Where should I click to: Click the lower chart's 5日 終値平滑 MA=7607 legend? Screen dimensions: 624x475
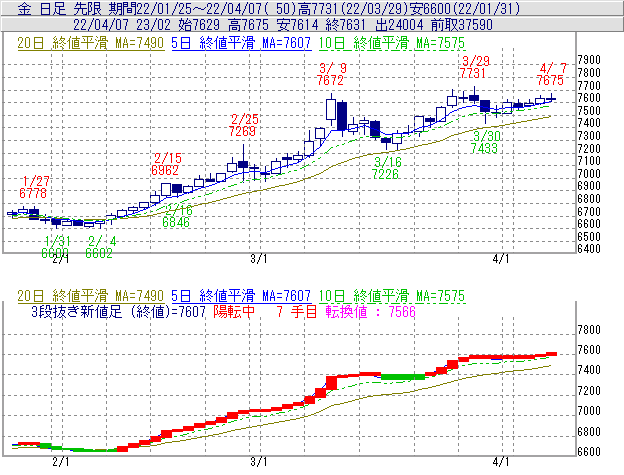click(x=241, y=296)
